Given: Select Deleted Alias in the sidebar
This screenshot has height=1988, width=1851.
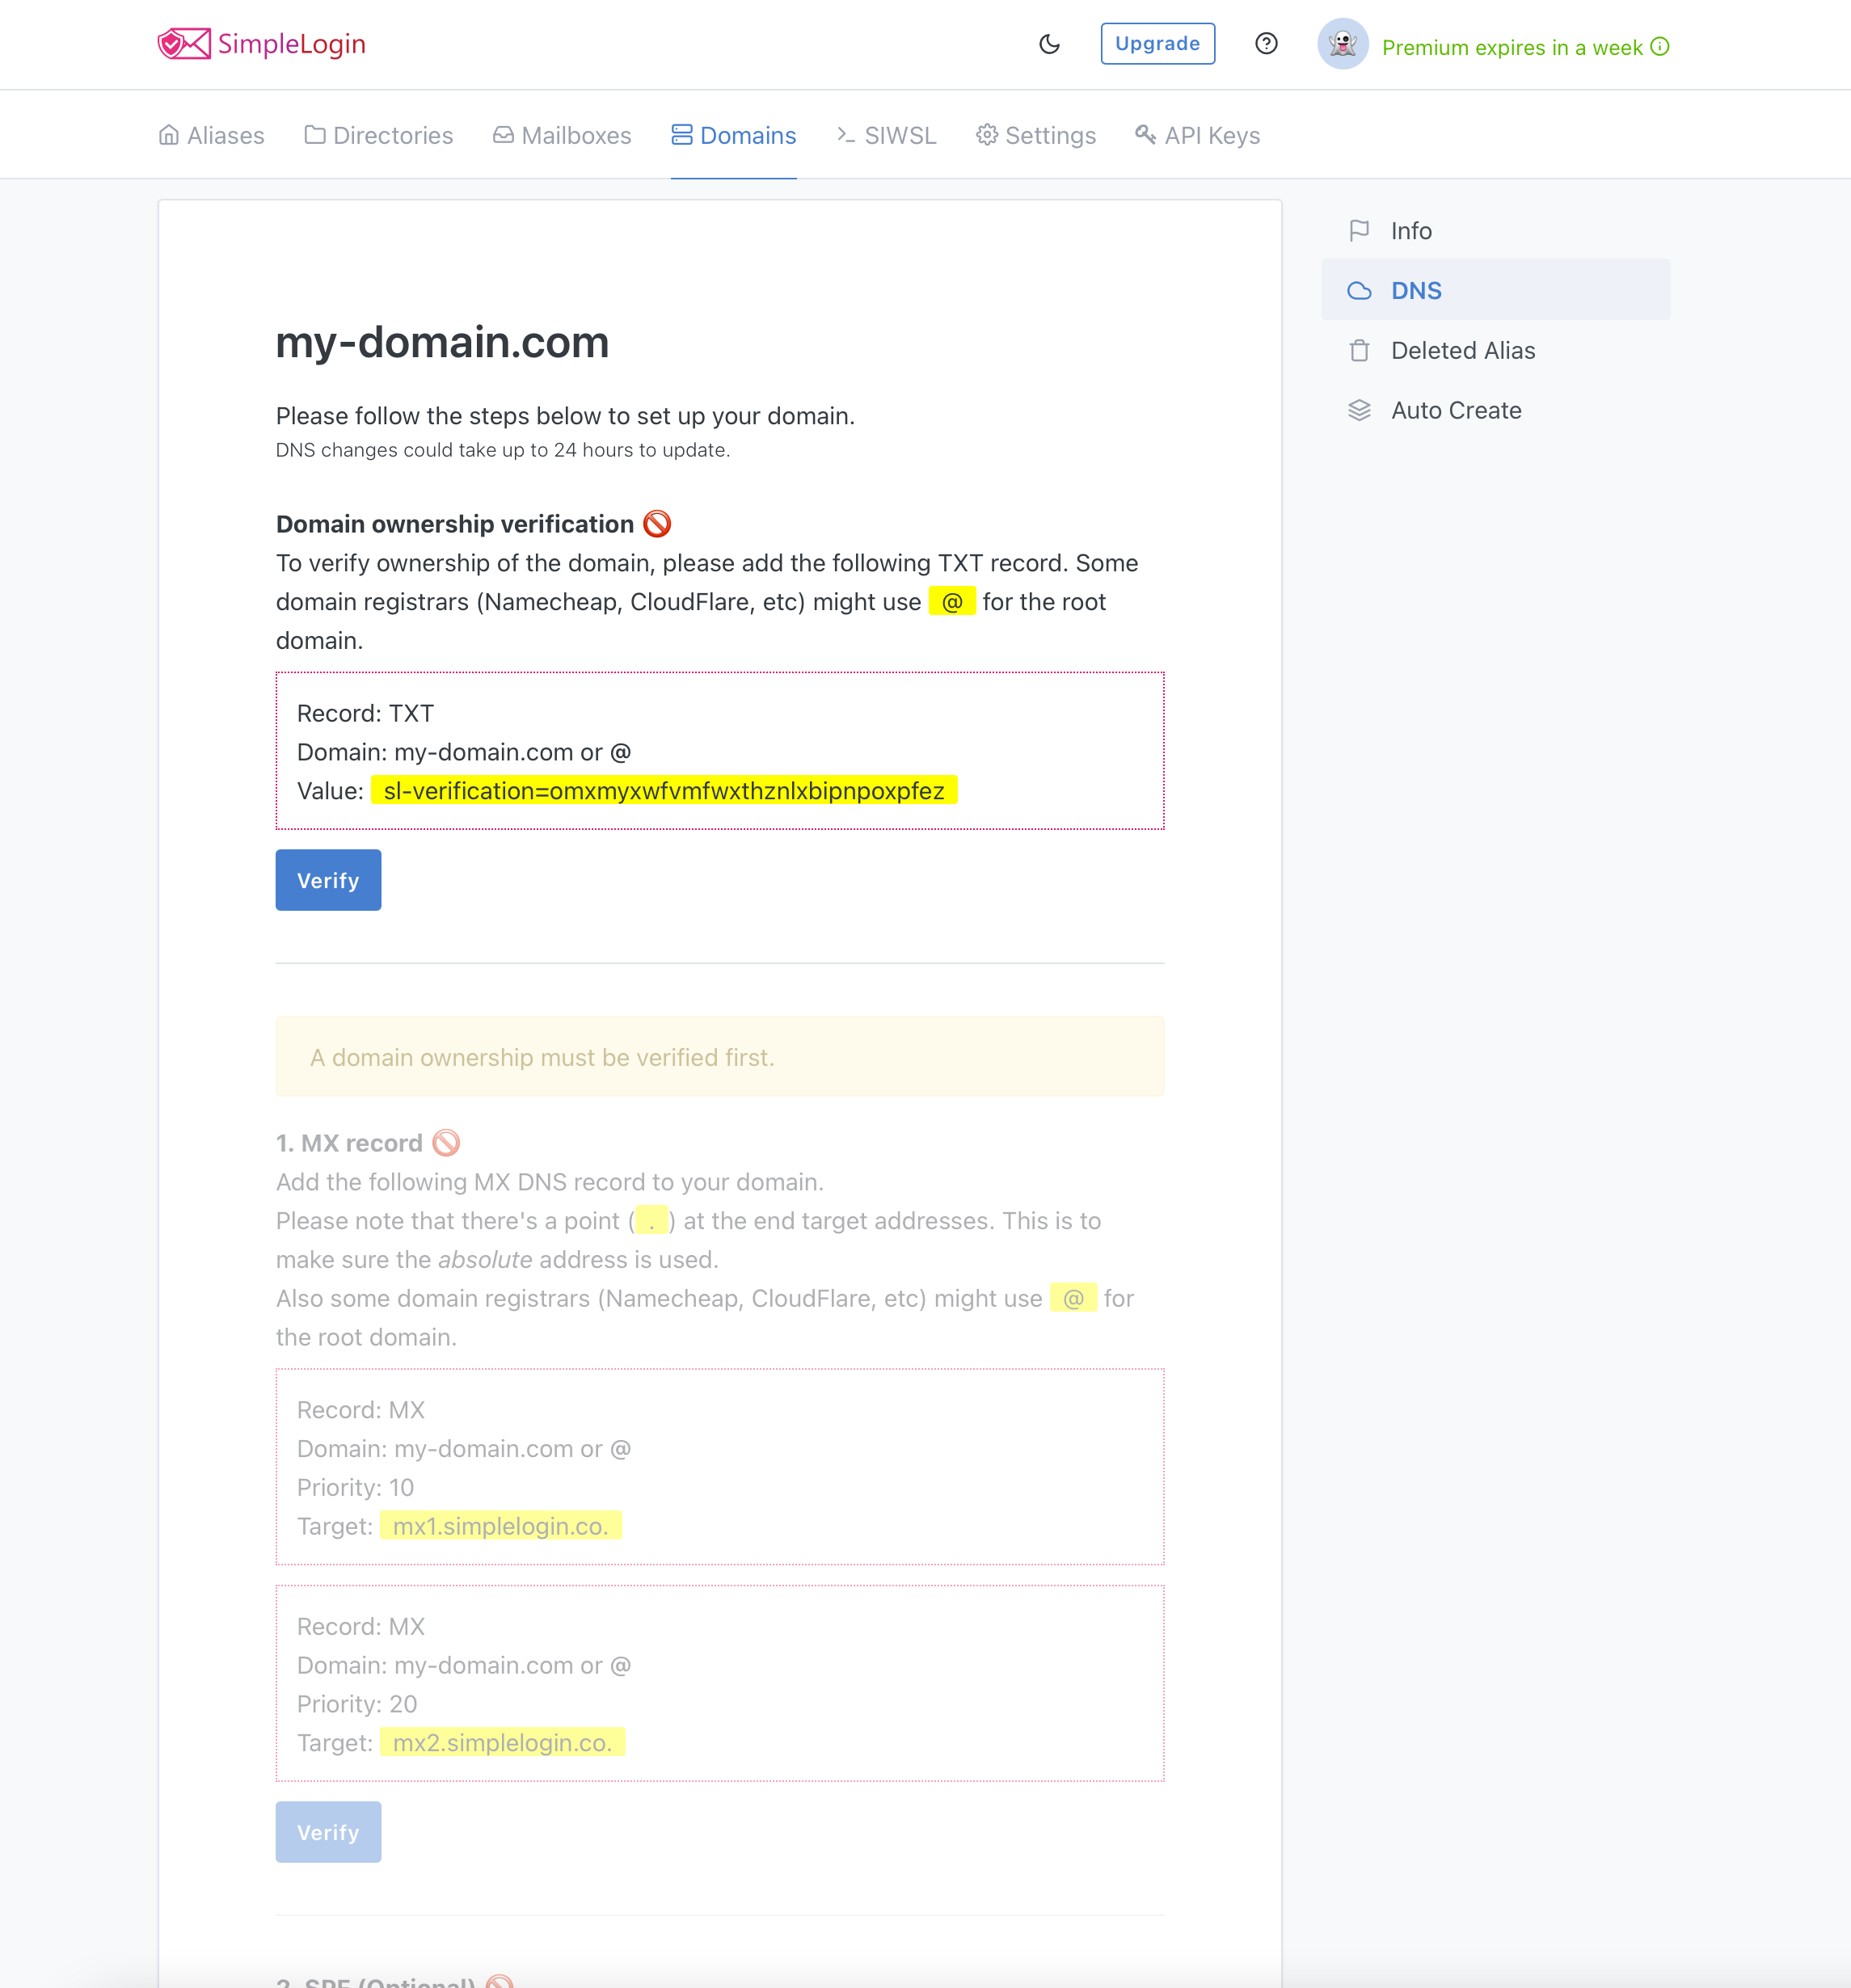Looking at the screenshot, I should tap(1495, 350).
